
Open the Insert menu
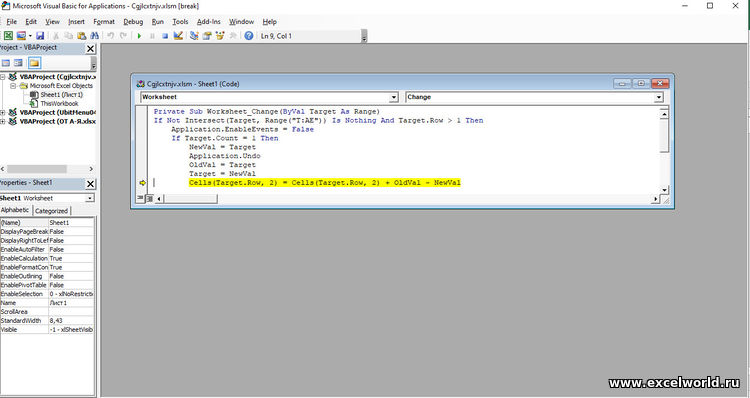pyautogui.click(x=77, y=22)
